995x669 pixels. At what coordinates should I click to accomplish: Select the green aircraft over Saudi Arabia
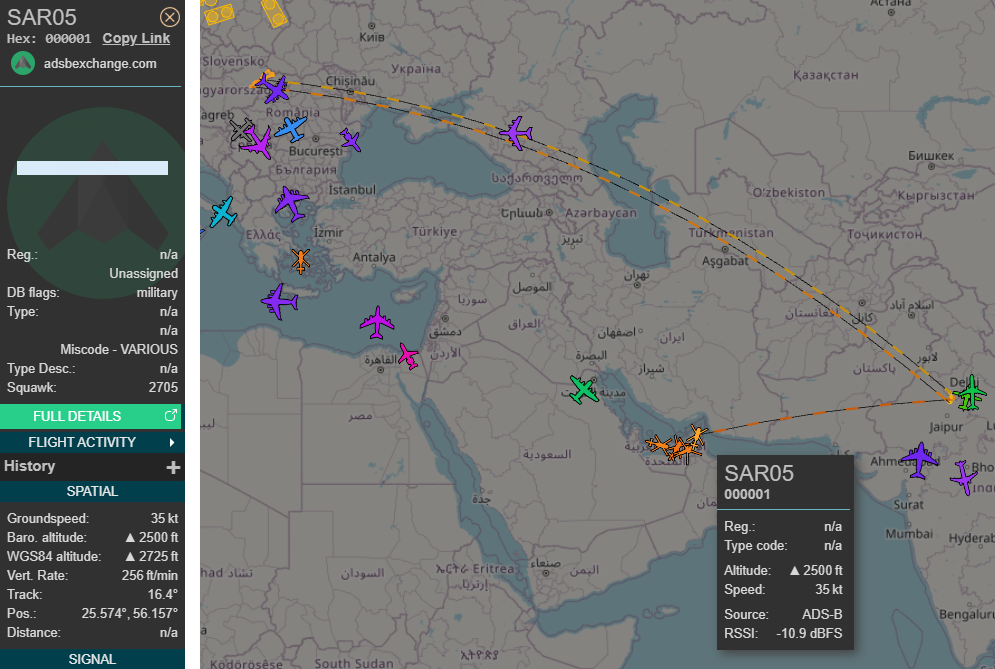click(x=583, y=390)
